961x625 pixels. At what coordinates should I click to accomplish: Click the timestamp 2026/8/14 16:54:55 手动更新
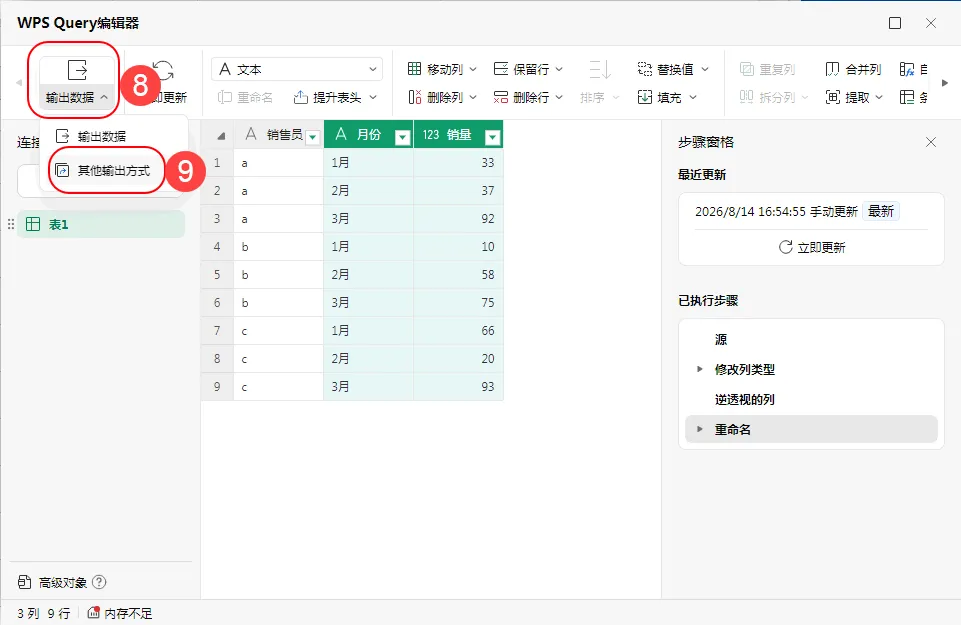coord(776,211)
